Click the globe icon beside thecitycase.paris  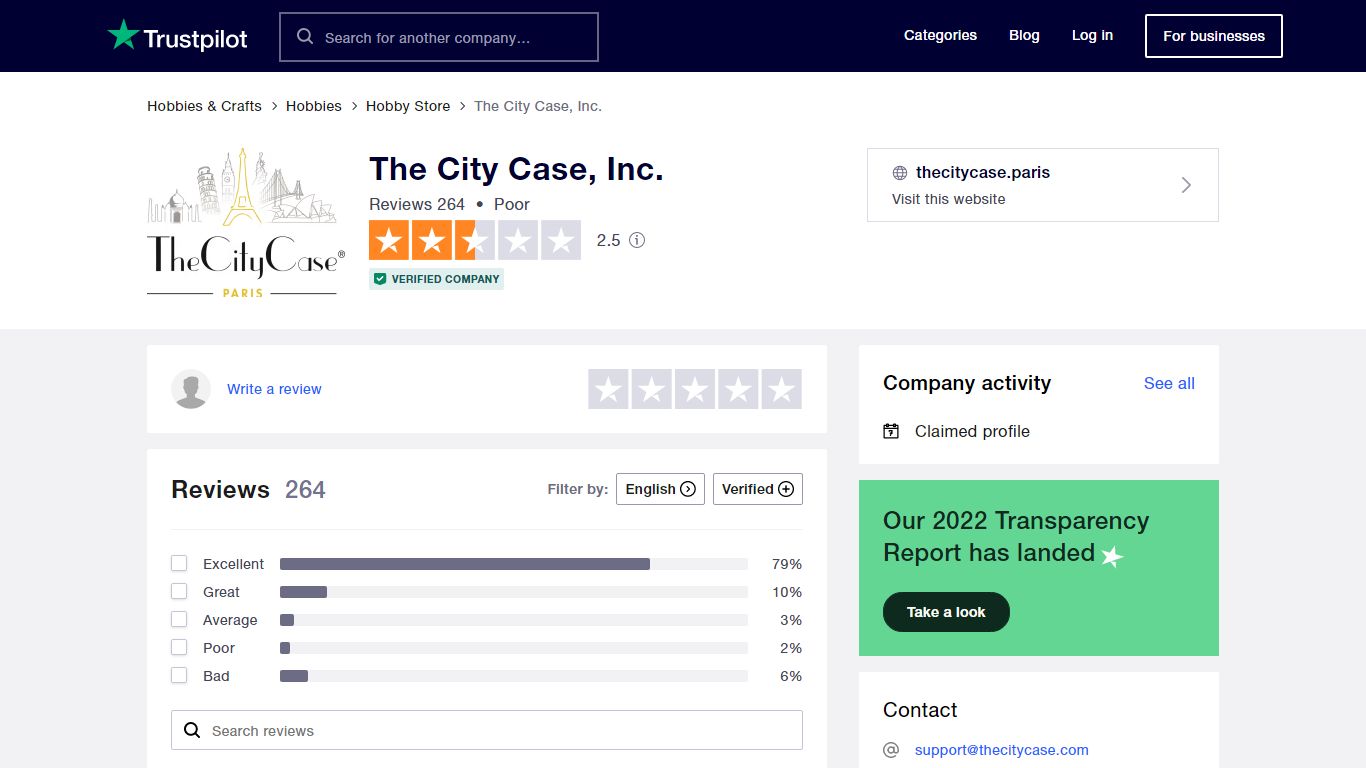point(900,173)
